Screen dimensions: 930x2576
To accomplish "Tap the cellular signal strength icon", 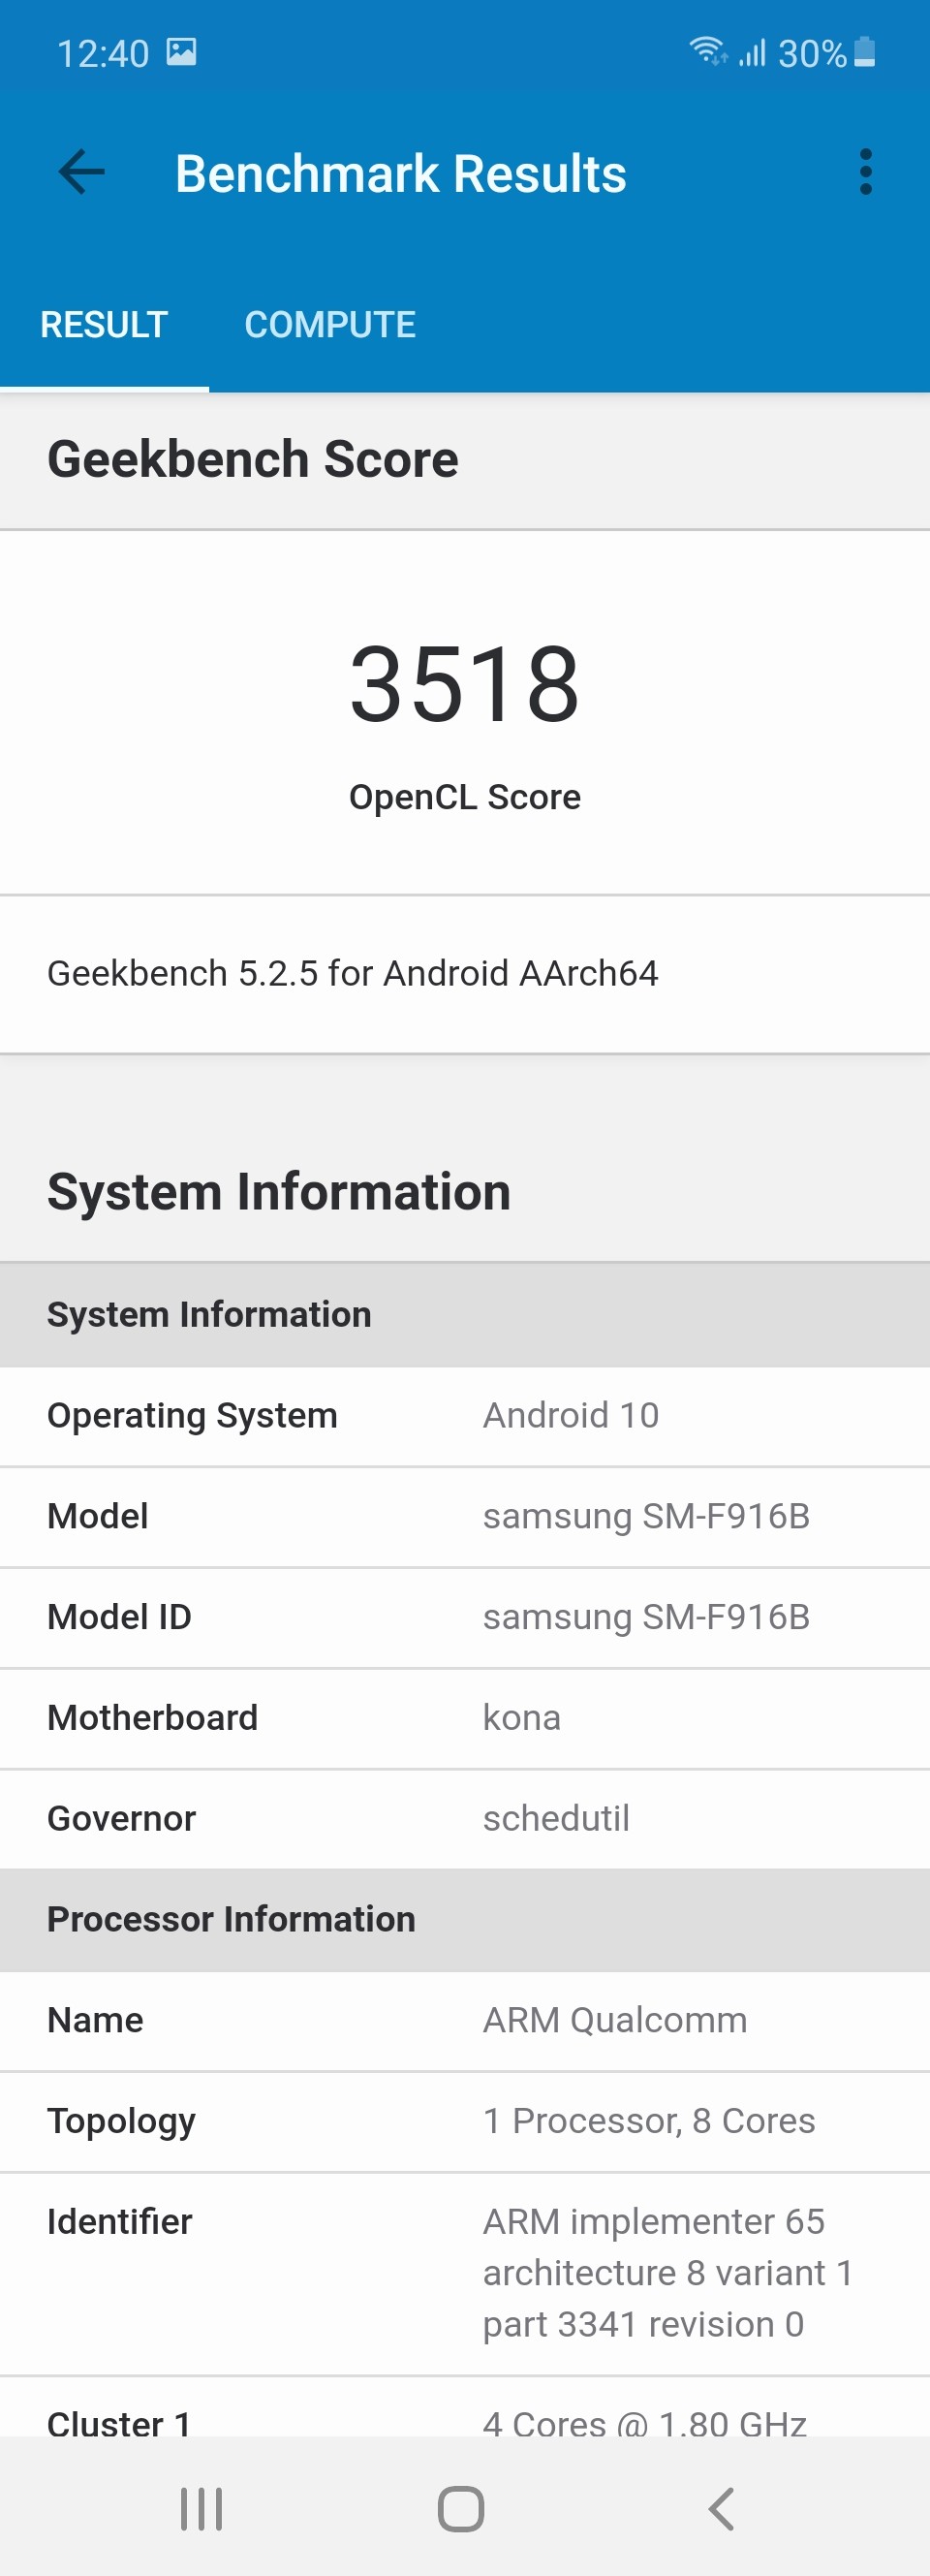I will [x=752, y=52].
